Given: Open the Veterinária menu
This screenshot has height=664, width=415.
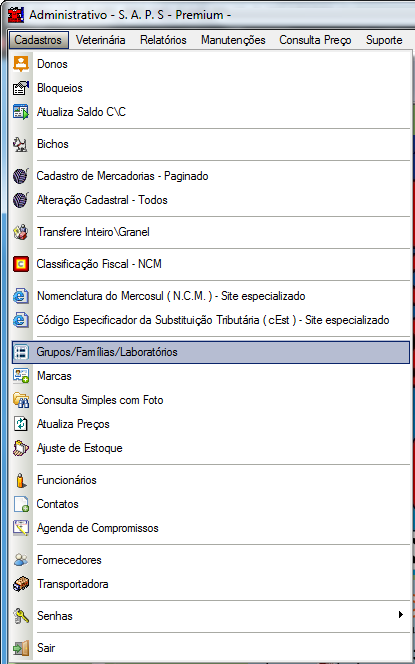Looking at the screenshot, I should [100, 40].
